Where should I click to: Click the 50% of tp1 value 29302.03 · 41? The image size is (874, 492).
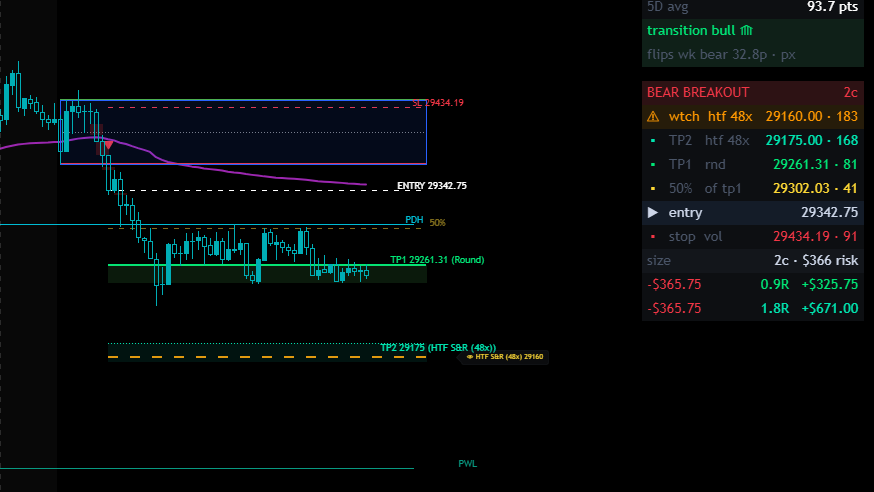[x=815, y=188]
